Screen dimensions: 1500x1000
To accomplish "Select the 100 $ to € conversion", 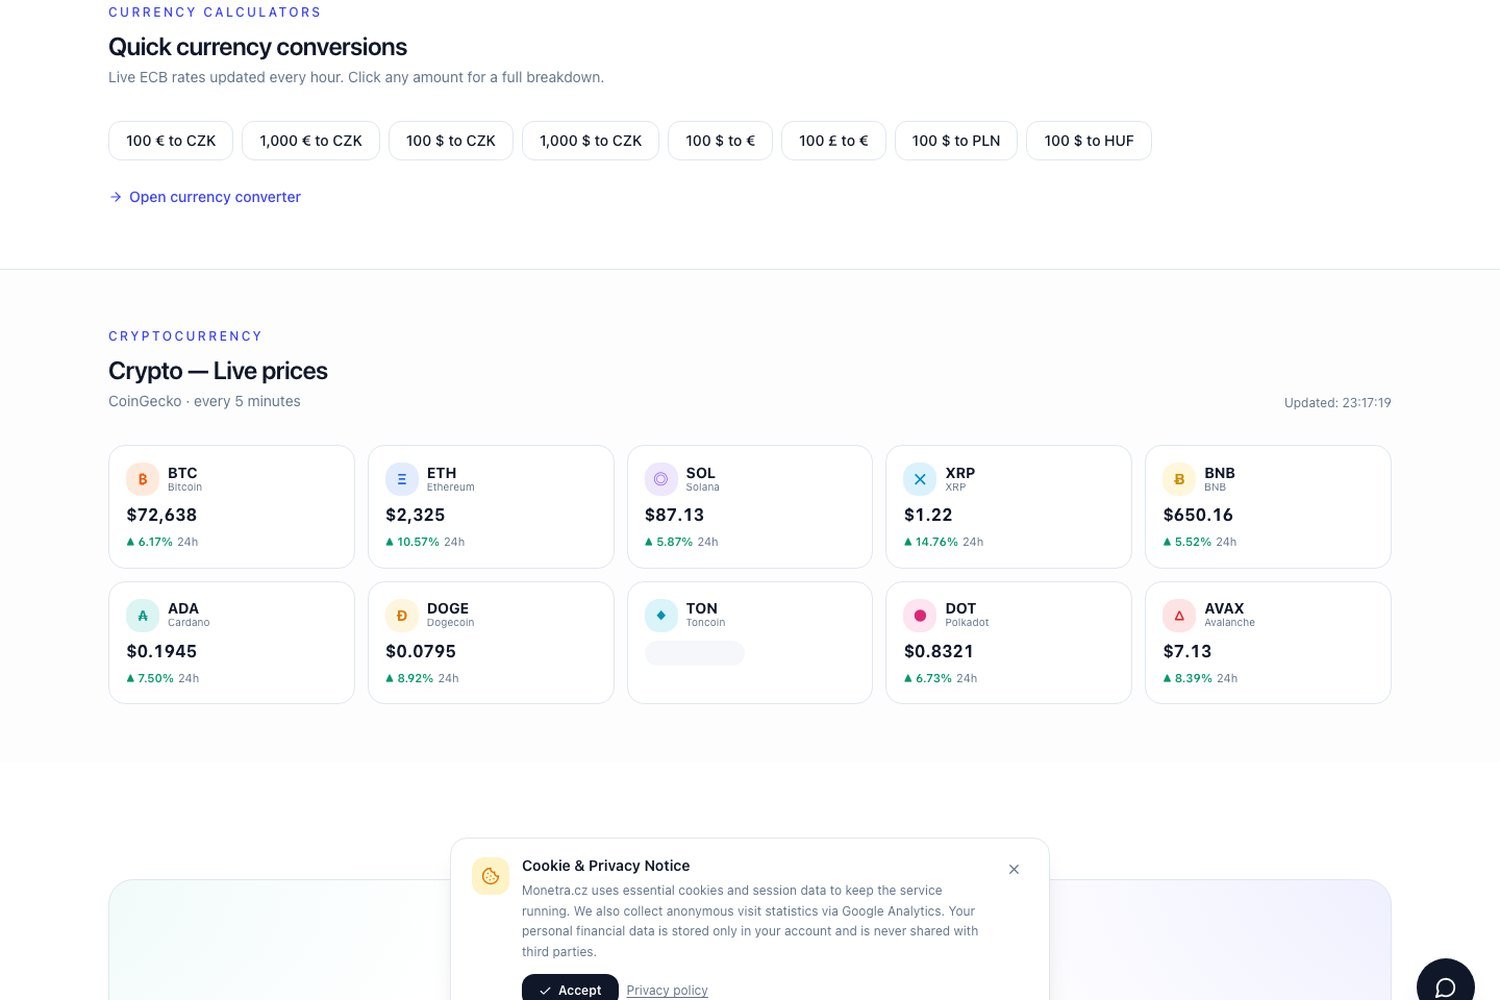I will tap(720, 141).
